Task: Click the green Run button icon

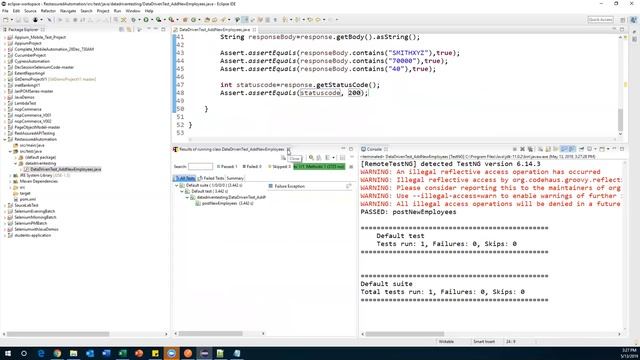Action: tap(146, 20)
